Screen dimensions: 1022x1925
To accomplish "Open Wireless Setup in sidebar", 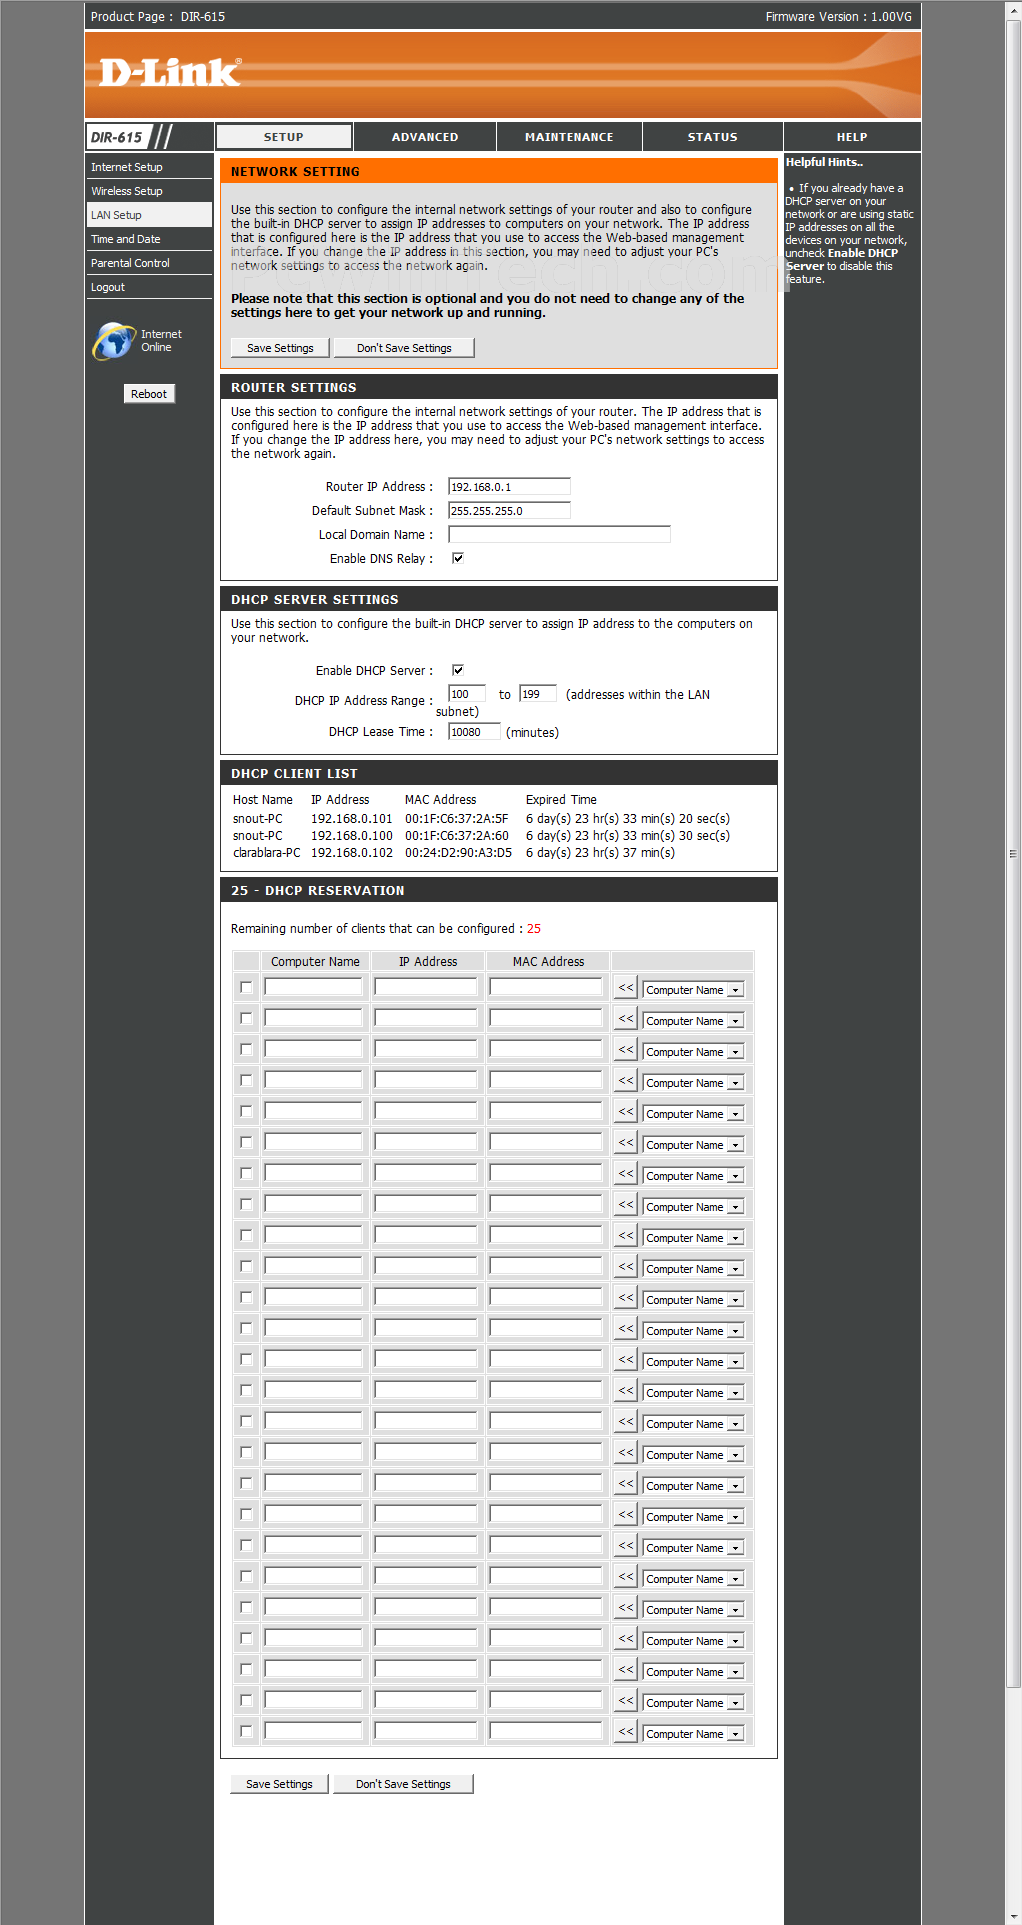I will coord(149,191).
